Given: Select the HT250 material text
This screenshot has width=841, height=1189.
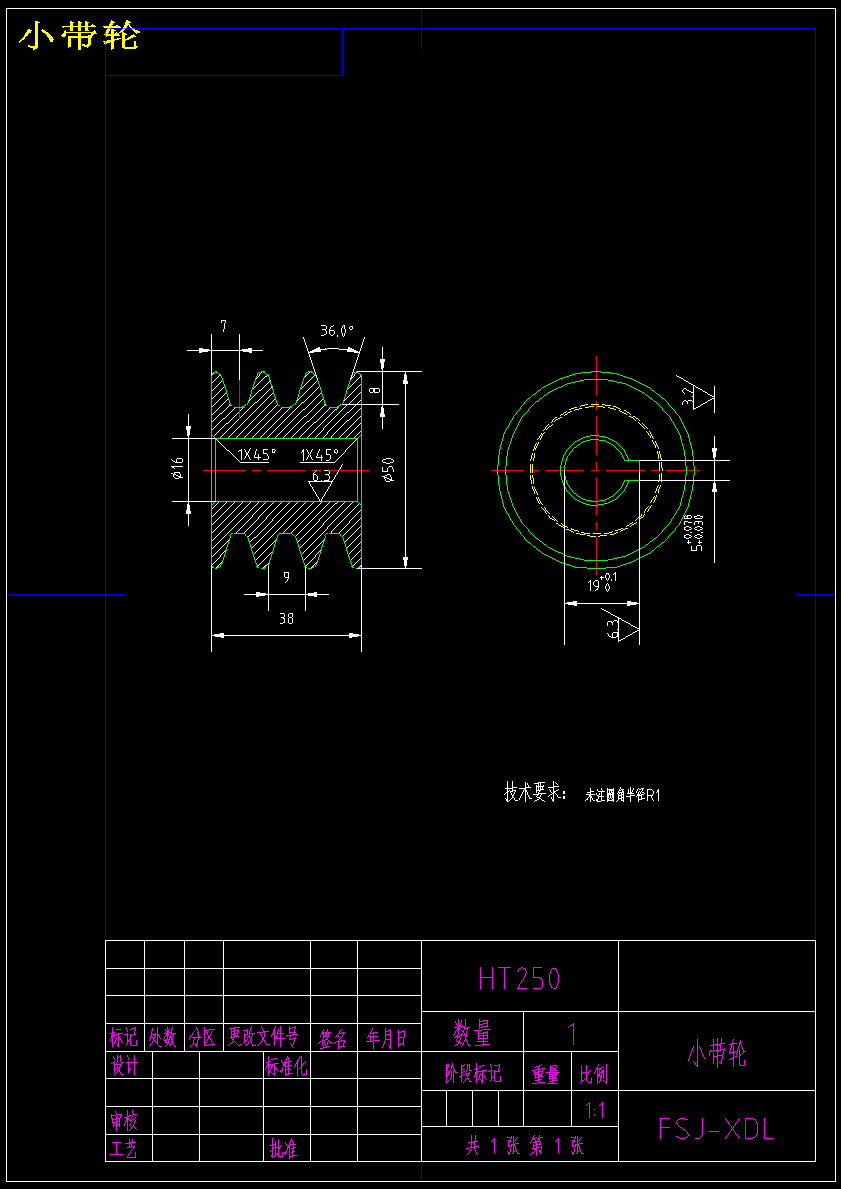Looking at the screenshot, I should pyautogui.click(x=519, y=979).
